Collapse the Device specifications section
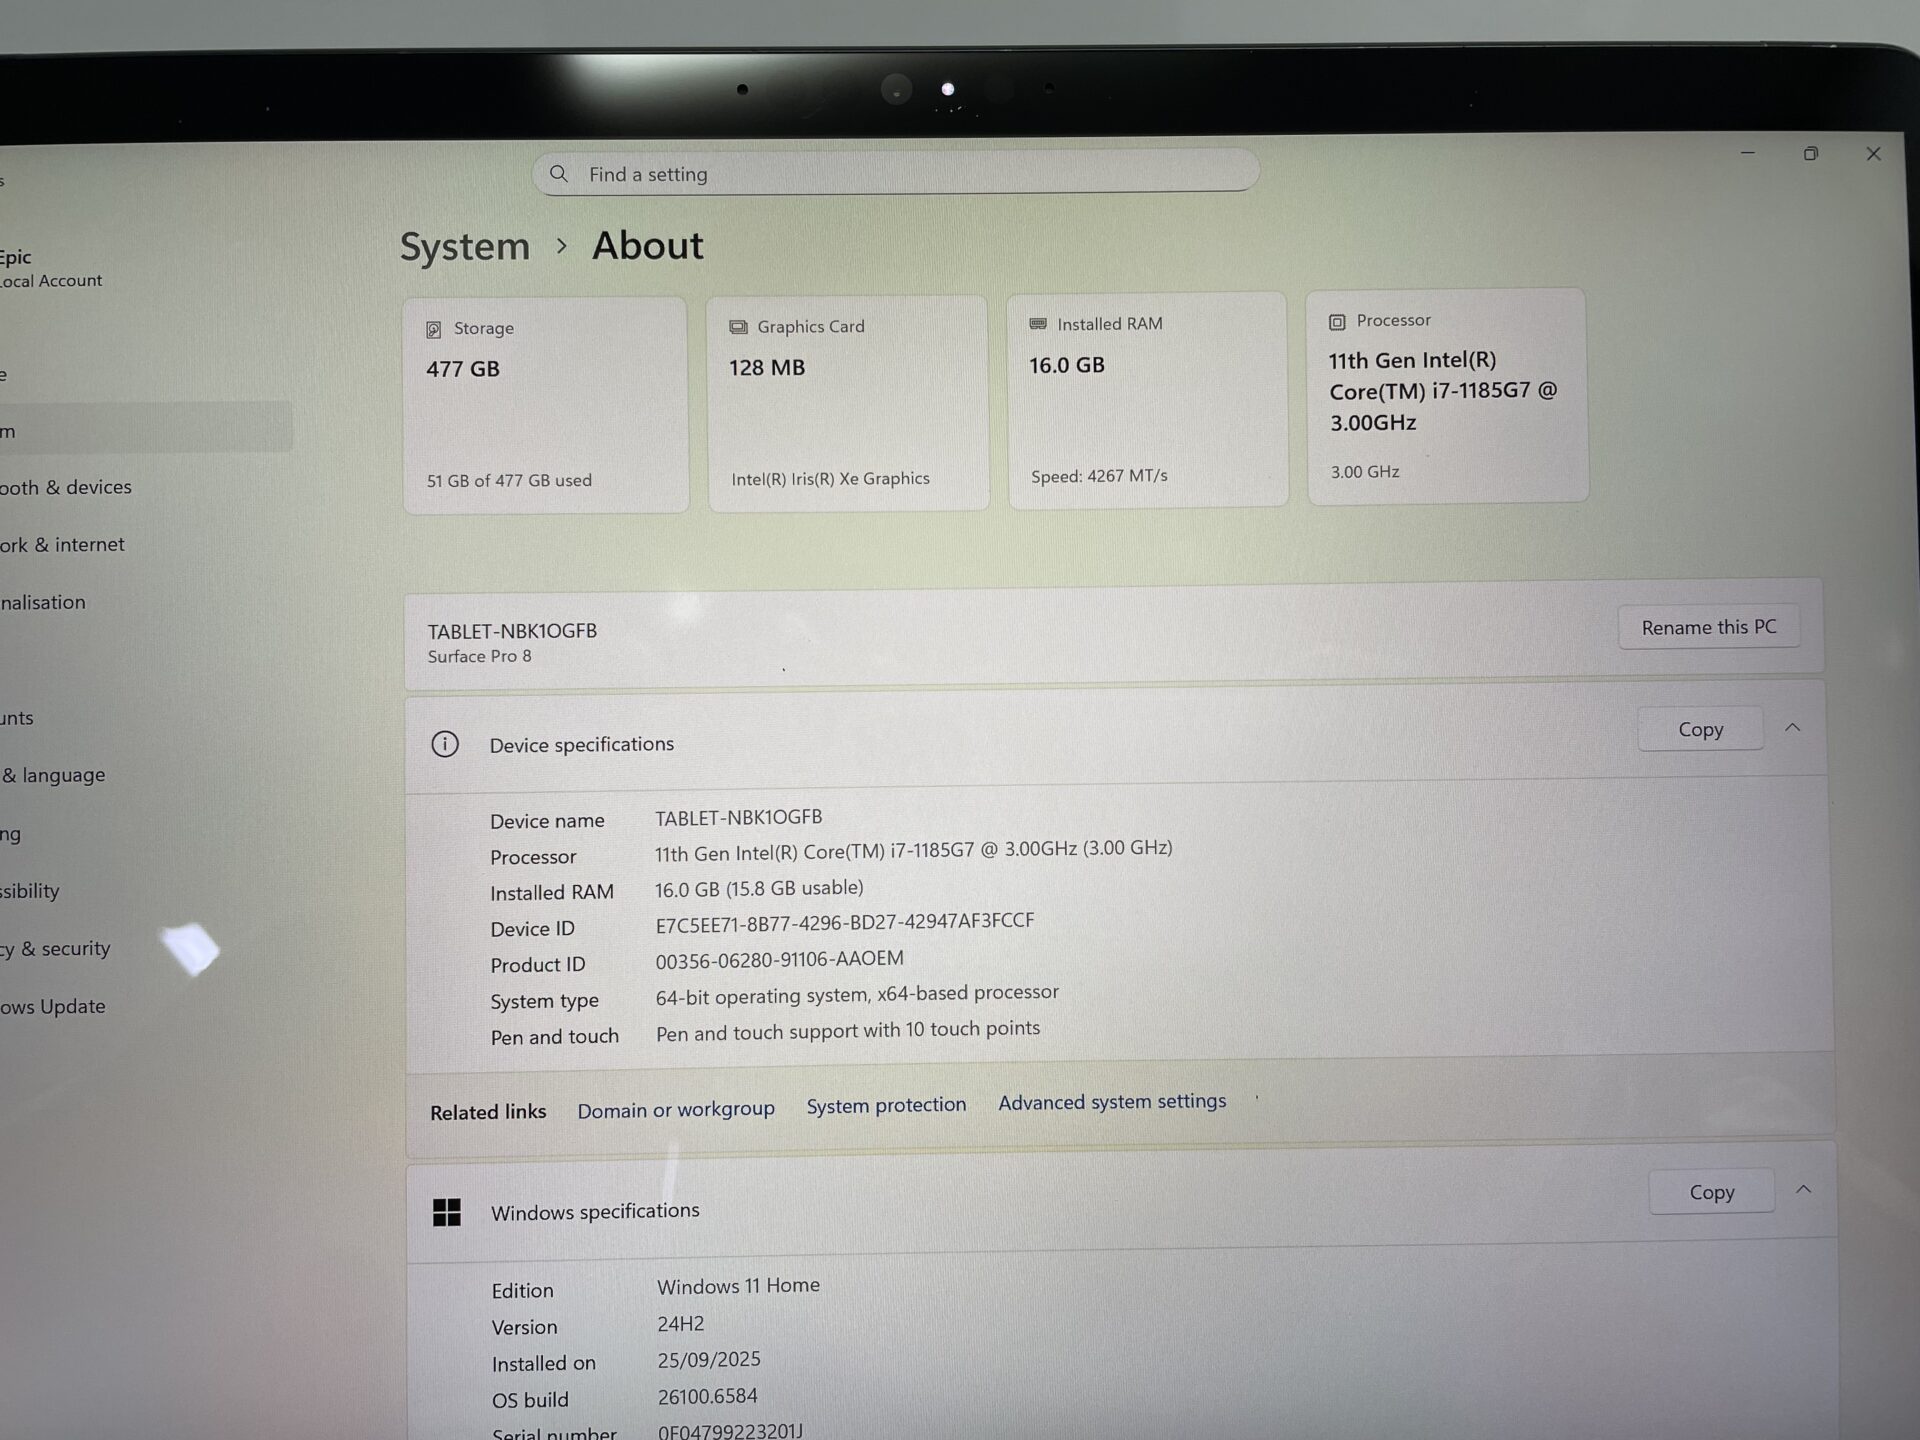Image resolution: width=1920 pixels, height=1440 pixels. (1792, 728)
